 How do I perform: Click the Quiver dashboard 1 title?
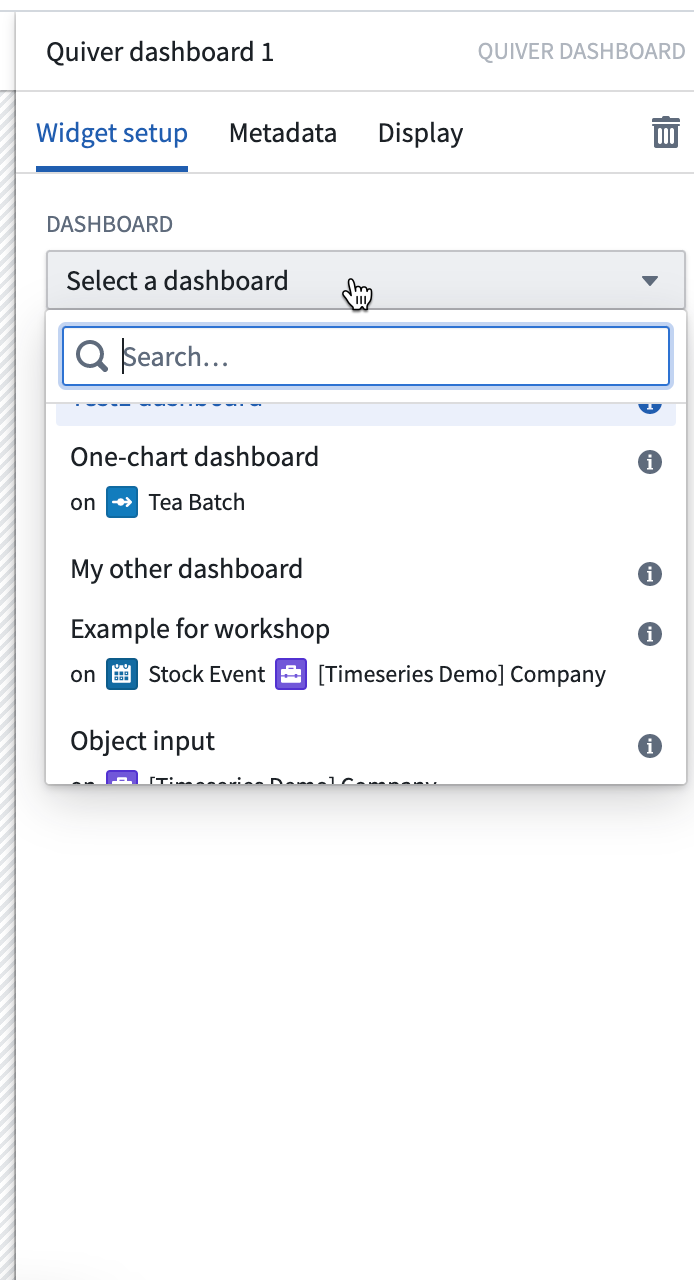(160, 52)
